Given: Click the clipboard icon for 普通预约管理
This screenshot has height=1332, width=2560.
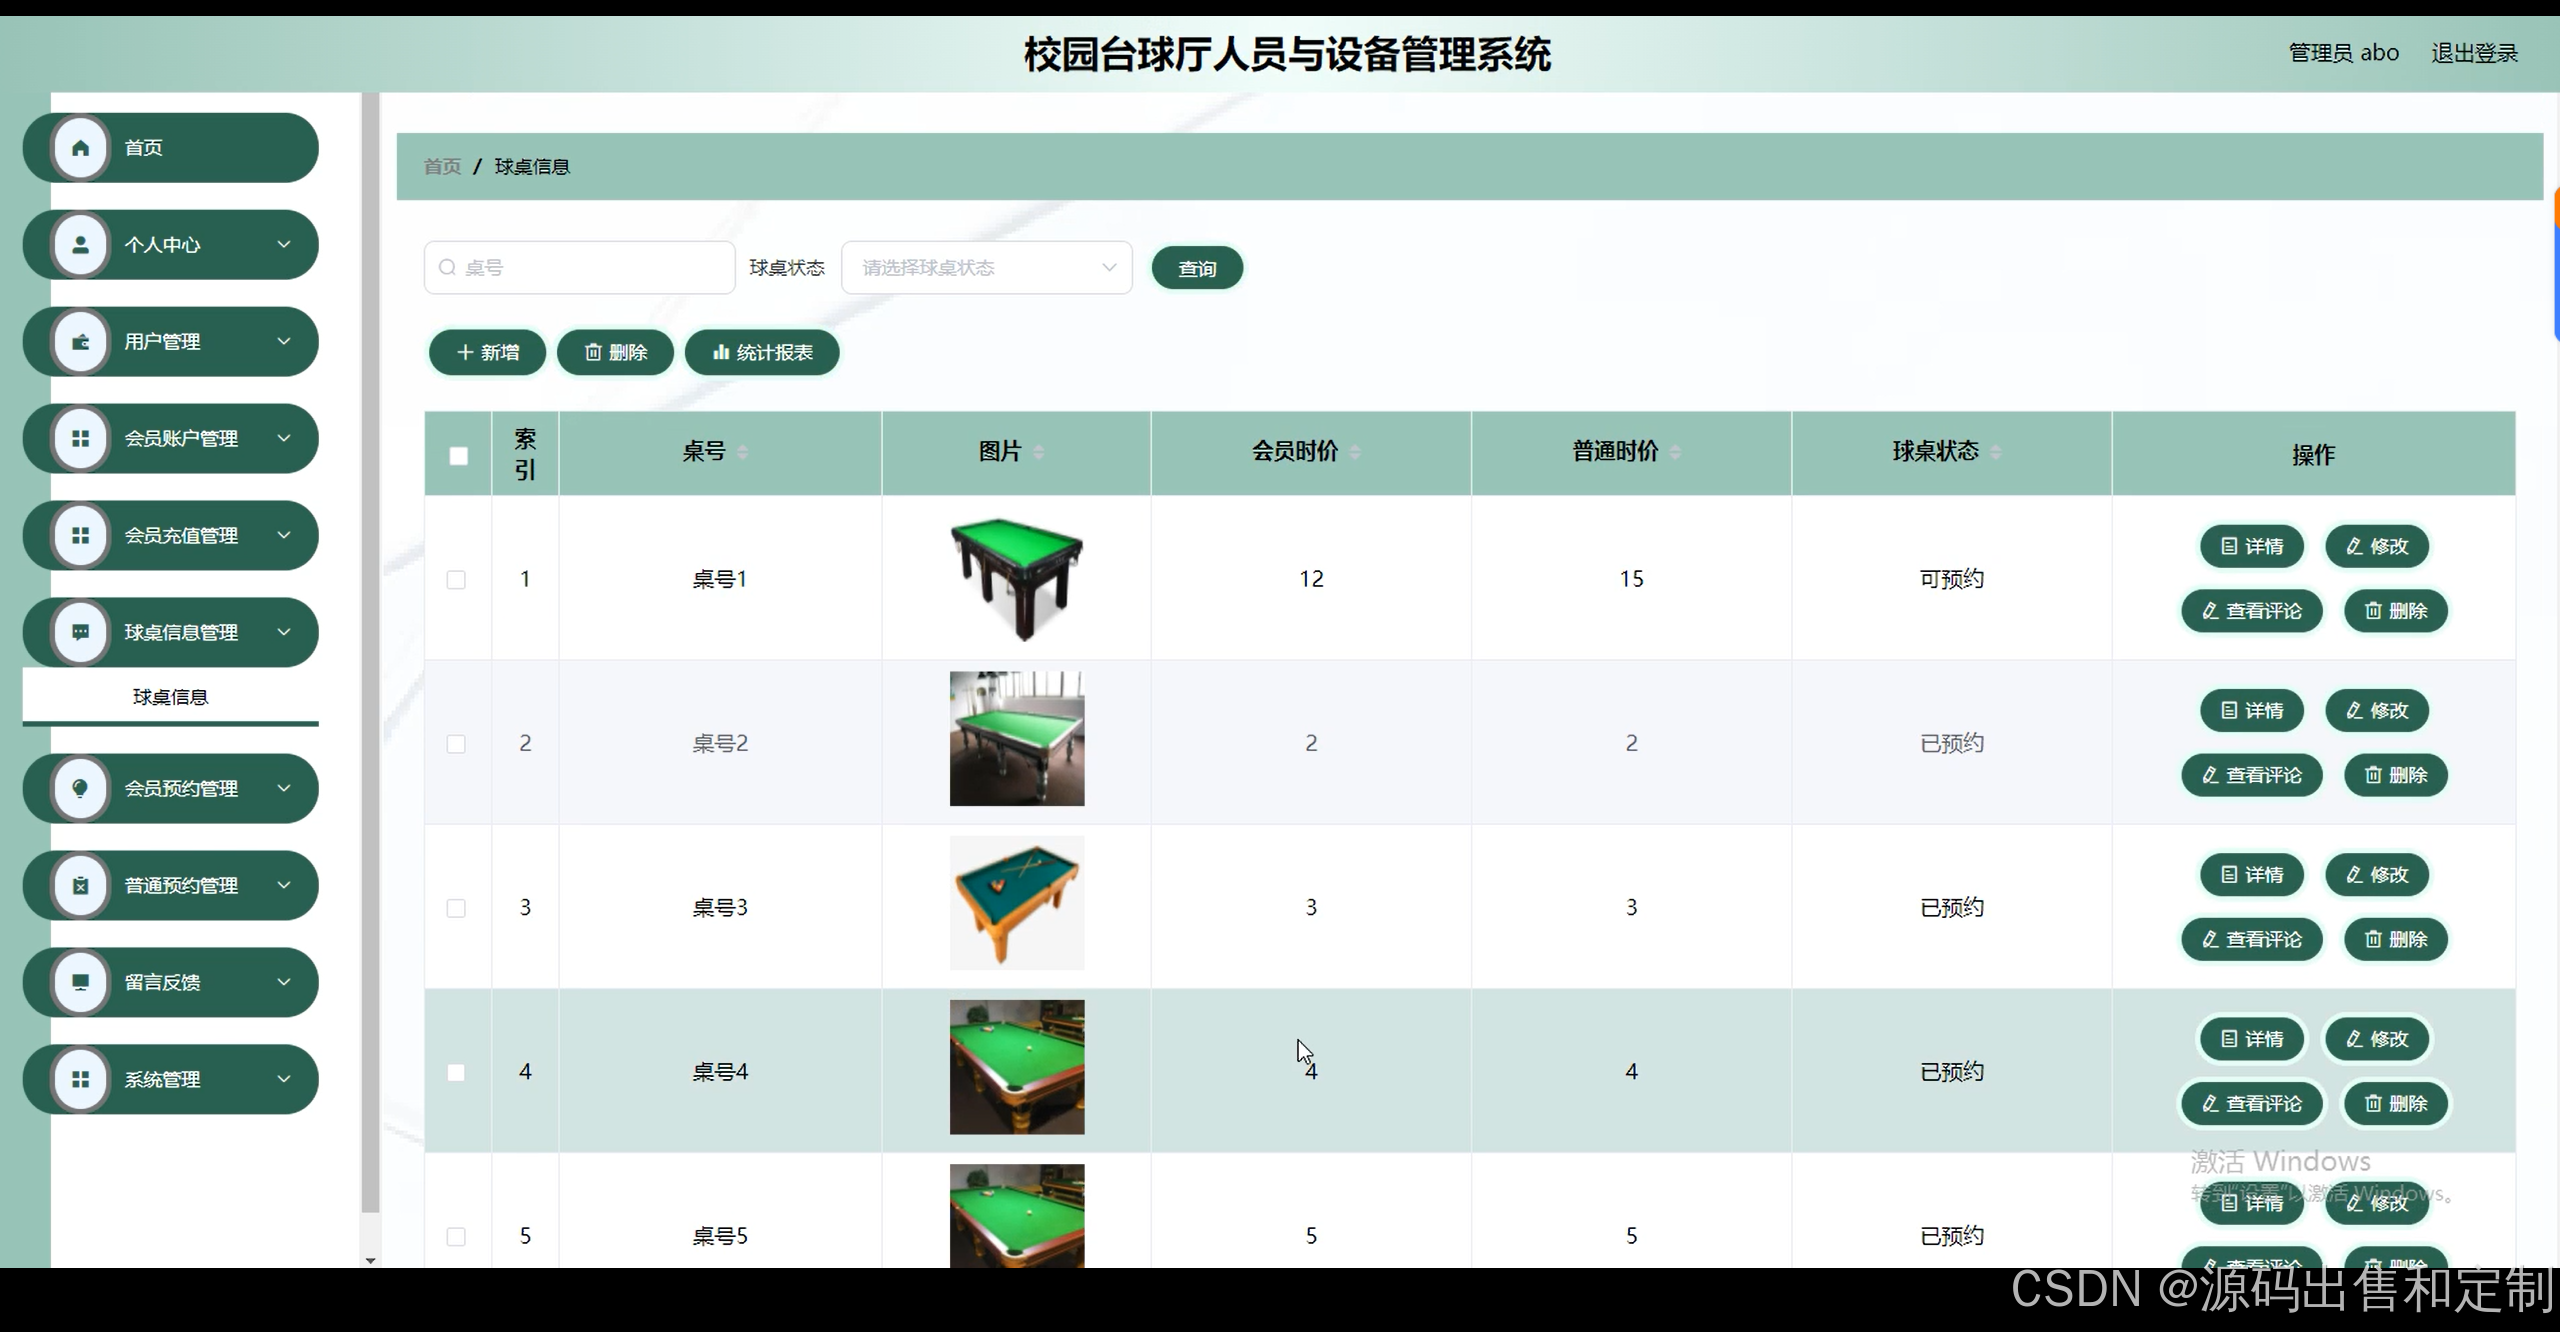Looking at the screenshot, I should pyautogui.click(x=81, y=885).
